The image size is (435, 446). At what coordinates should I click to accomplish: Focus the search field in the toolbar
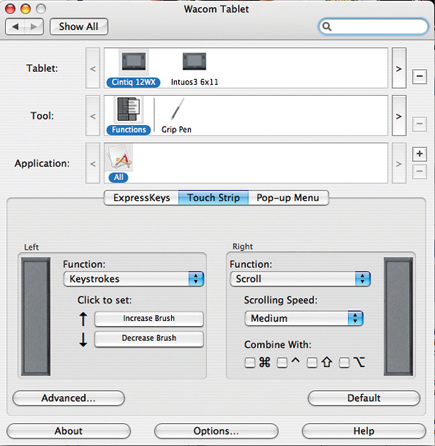(373, 27)
